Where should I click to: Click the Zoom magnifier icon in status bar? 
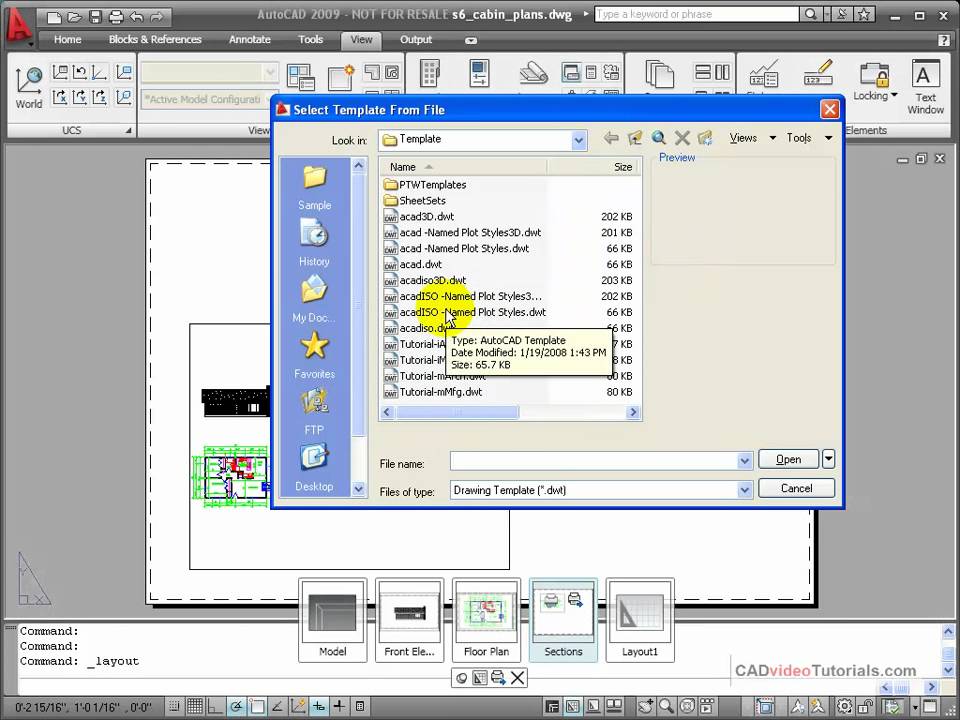[666, 707]
